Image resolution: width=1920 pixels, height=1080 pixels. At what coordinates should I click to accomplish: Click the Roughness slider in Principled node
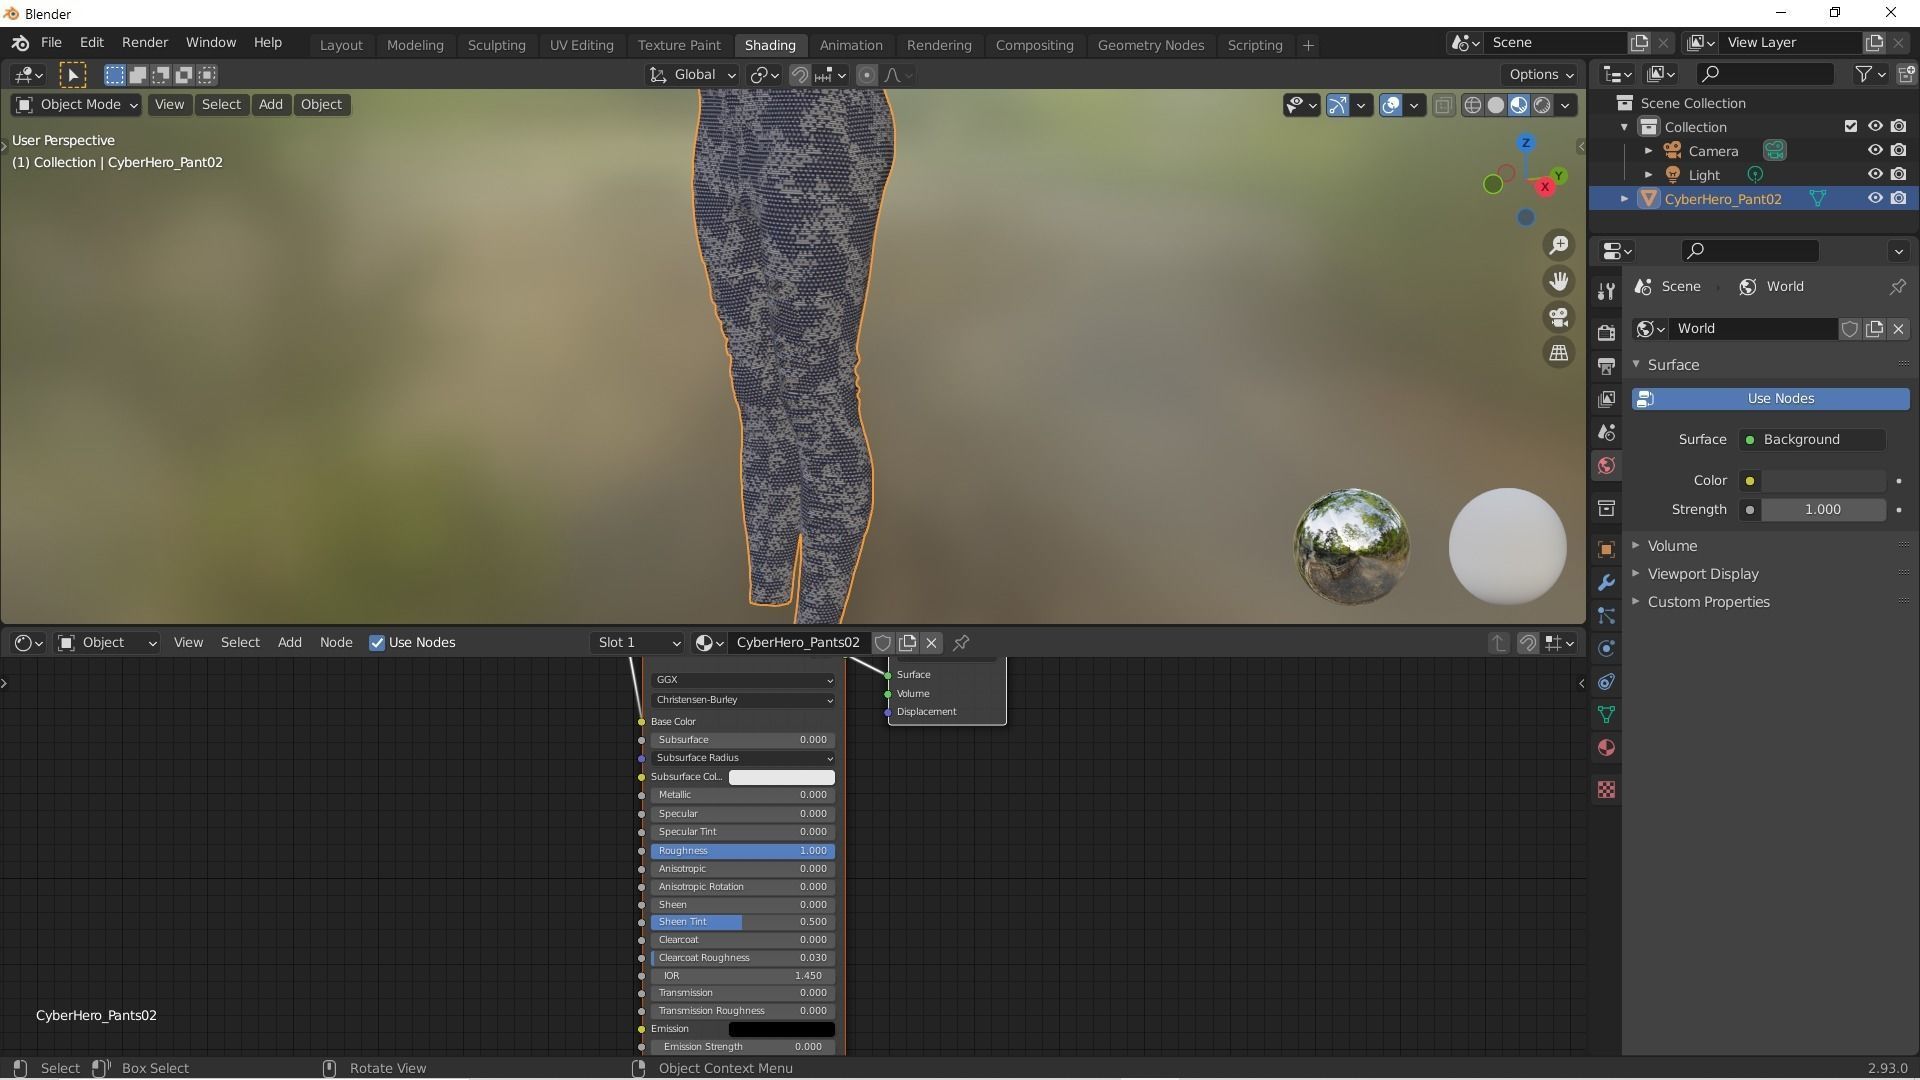(x=742, y=851)
